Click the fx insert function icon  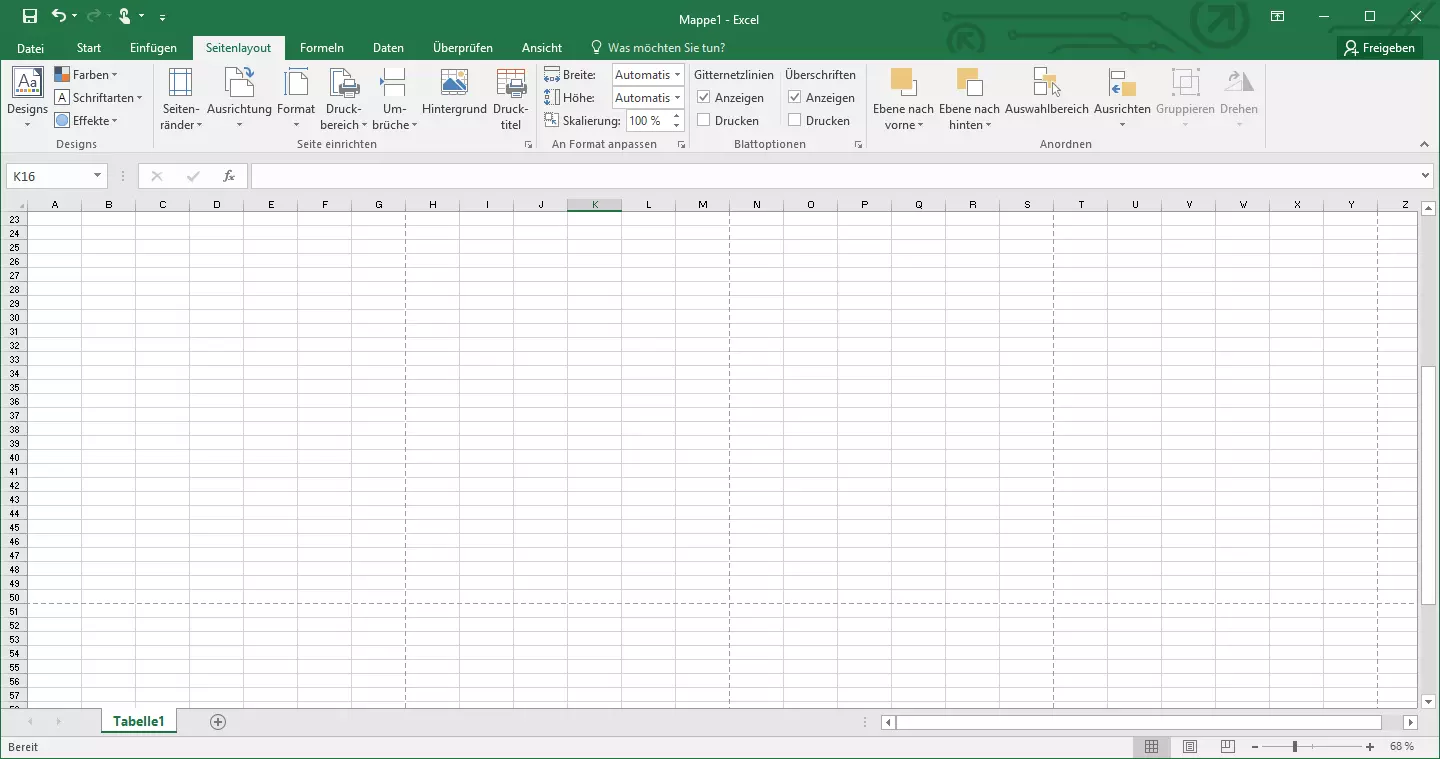pyautogui.click(x=229, y=176)
